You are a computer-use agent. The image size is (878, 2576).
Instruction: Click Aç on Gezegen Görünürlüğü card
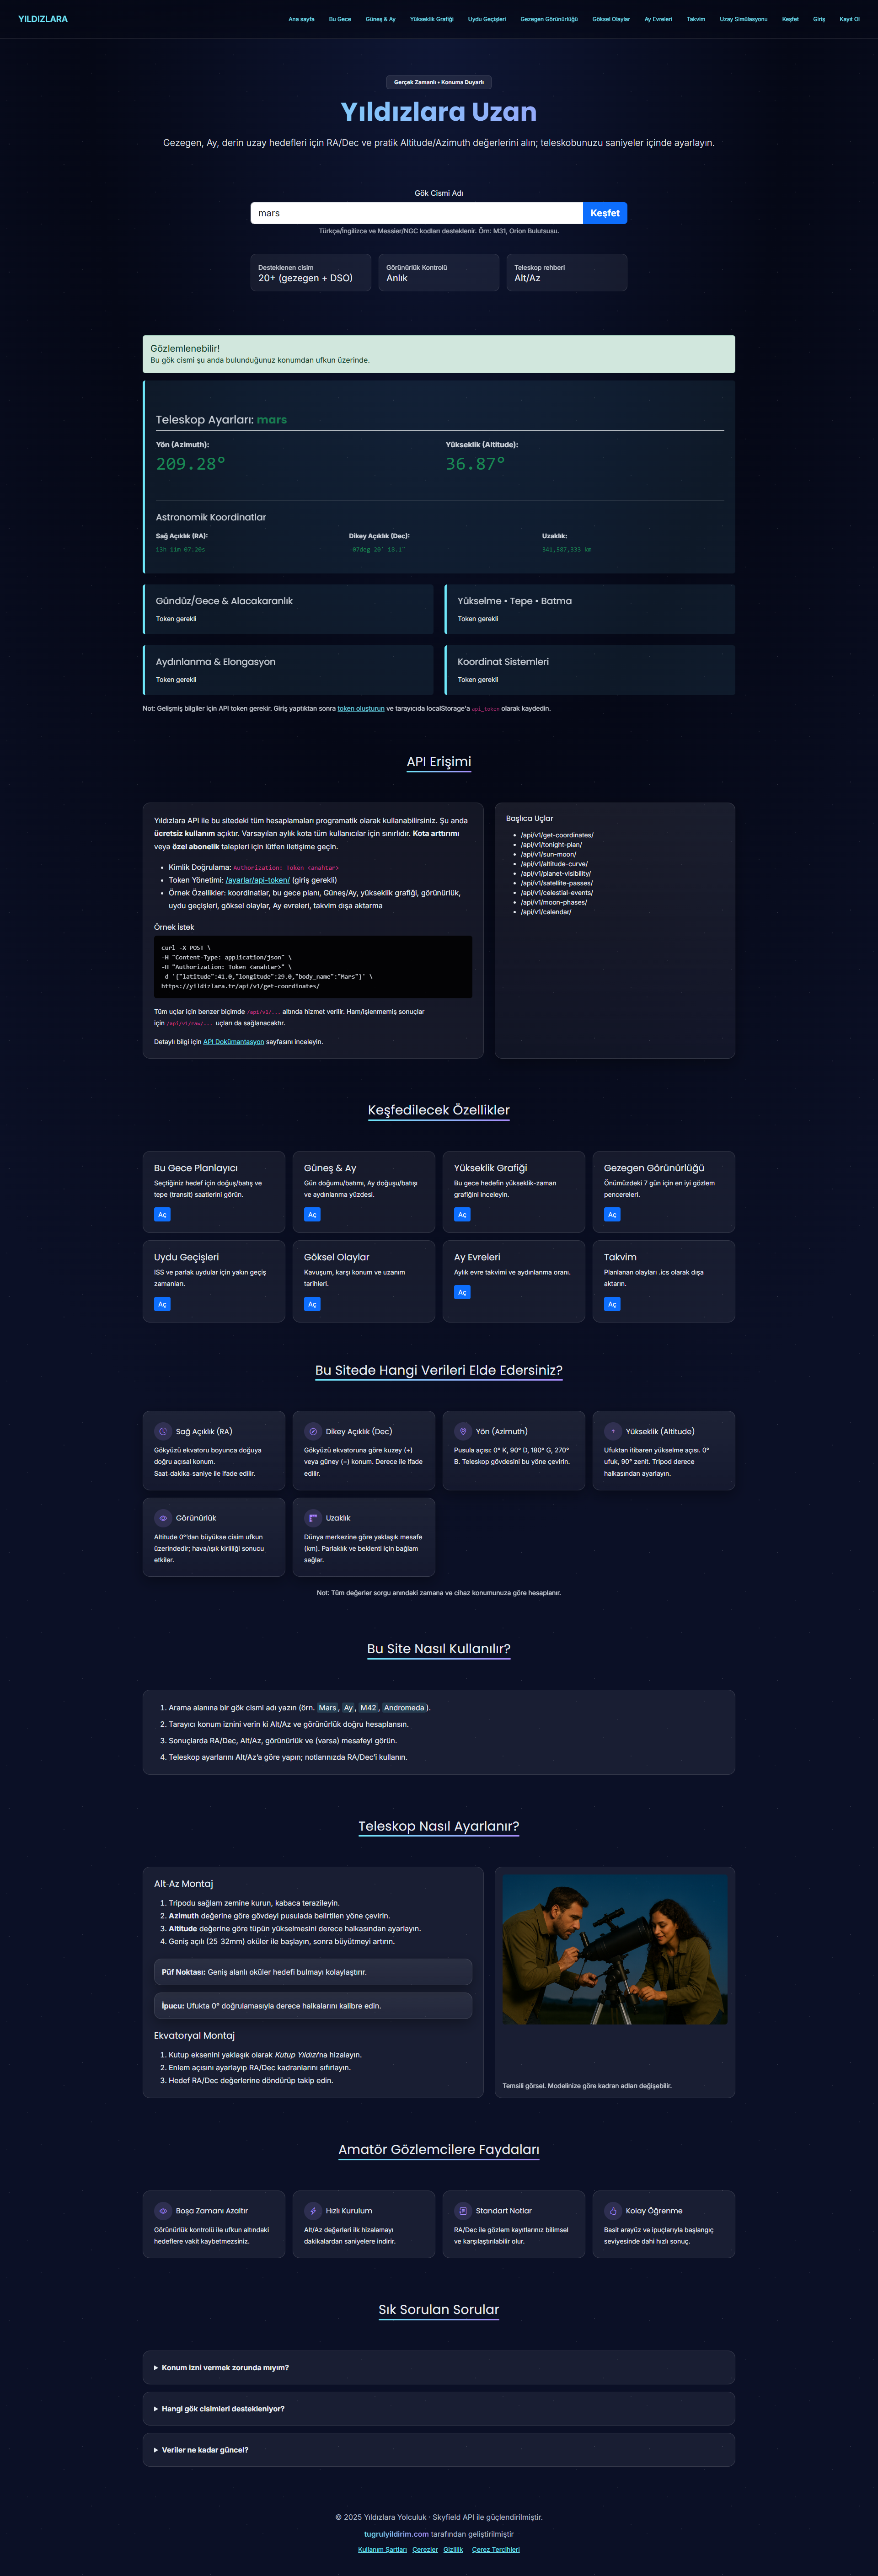pos(612,1215)
